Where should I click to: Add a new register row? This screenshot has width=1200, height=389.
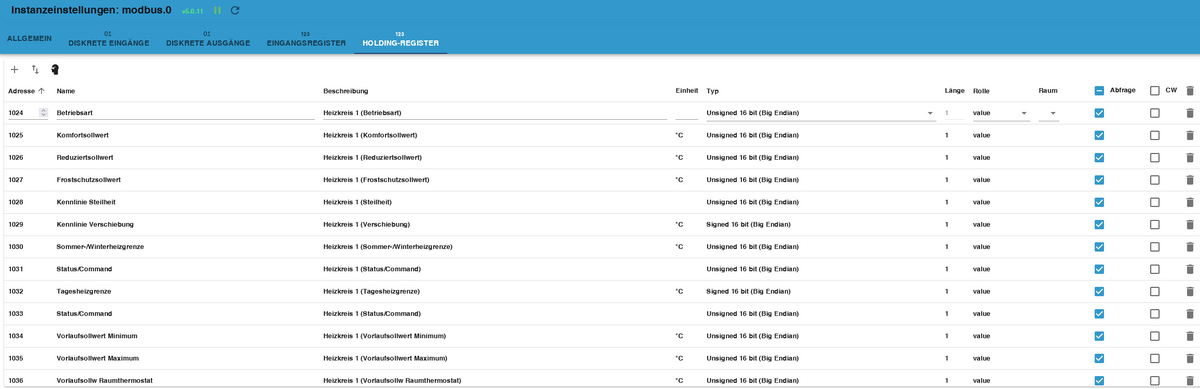[x=14, y=69]
